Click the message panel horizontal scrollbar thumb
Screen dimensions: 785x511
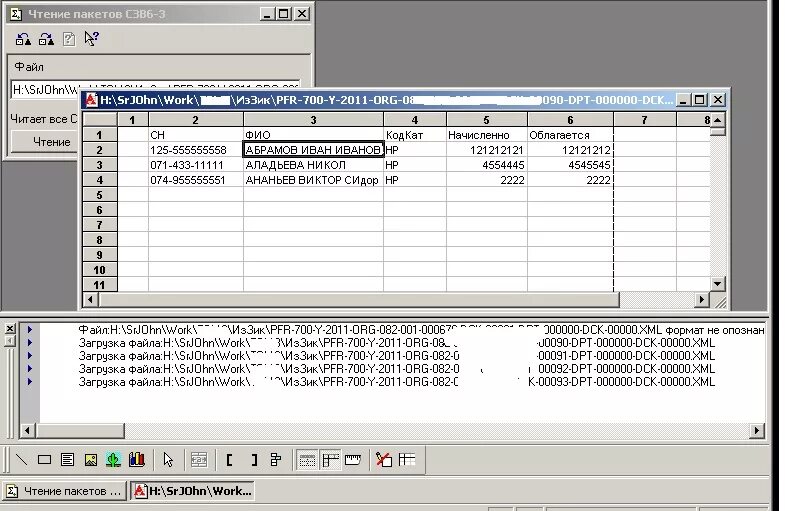coord(80,430)
